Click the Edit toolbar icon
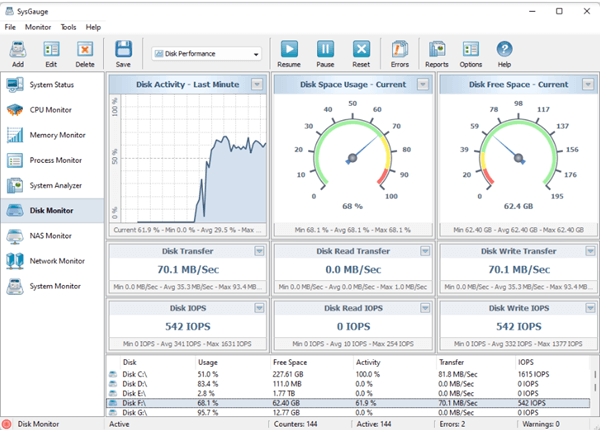Image resolution: width=600 pixels, height=430 pixels. click(51, 50)
